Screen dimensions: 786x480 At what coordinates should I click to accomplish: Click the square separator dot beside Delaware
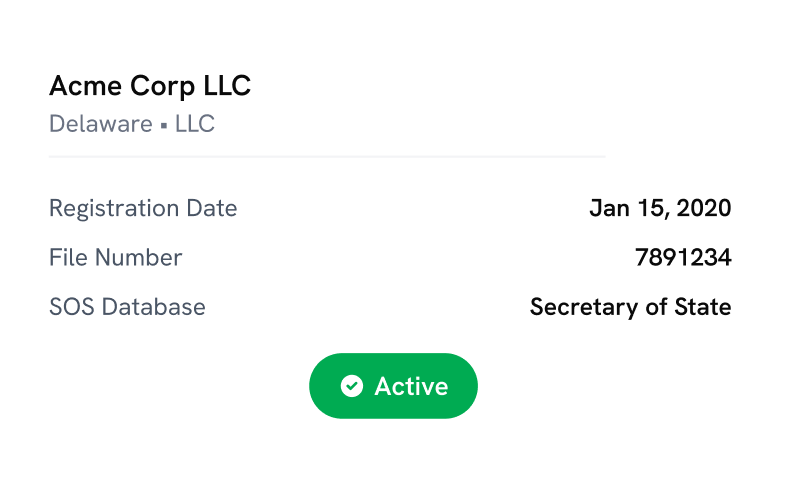click(164, 126)
